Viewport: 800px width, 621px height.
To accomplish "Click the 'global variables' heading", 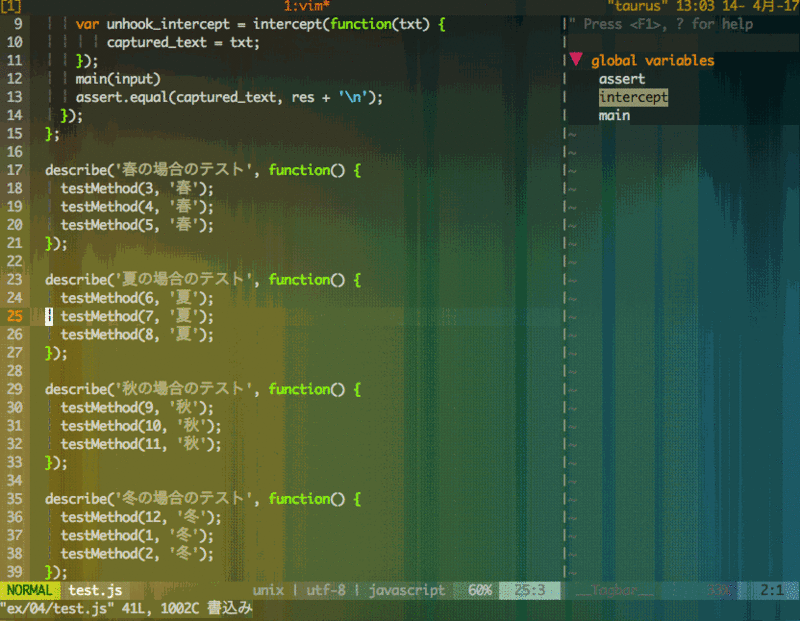I will tap(653, 61).
